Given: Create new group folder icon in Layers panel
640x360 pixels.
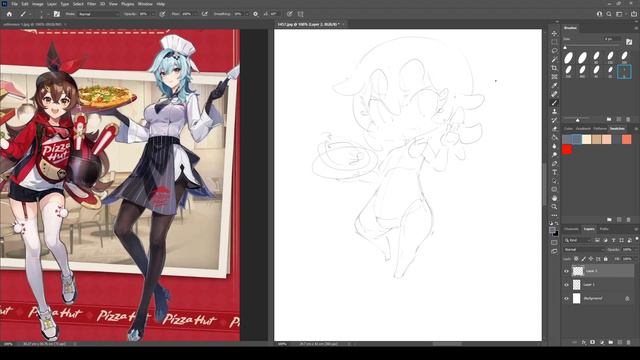Looking at the screenshot, I should tap(611, 342).
